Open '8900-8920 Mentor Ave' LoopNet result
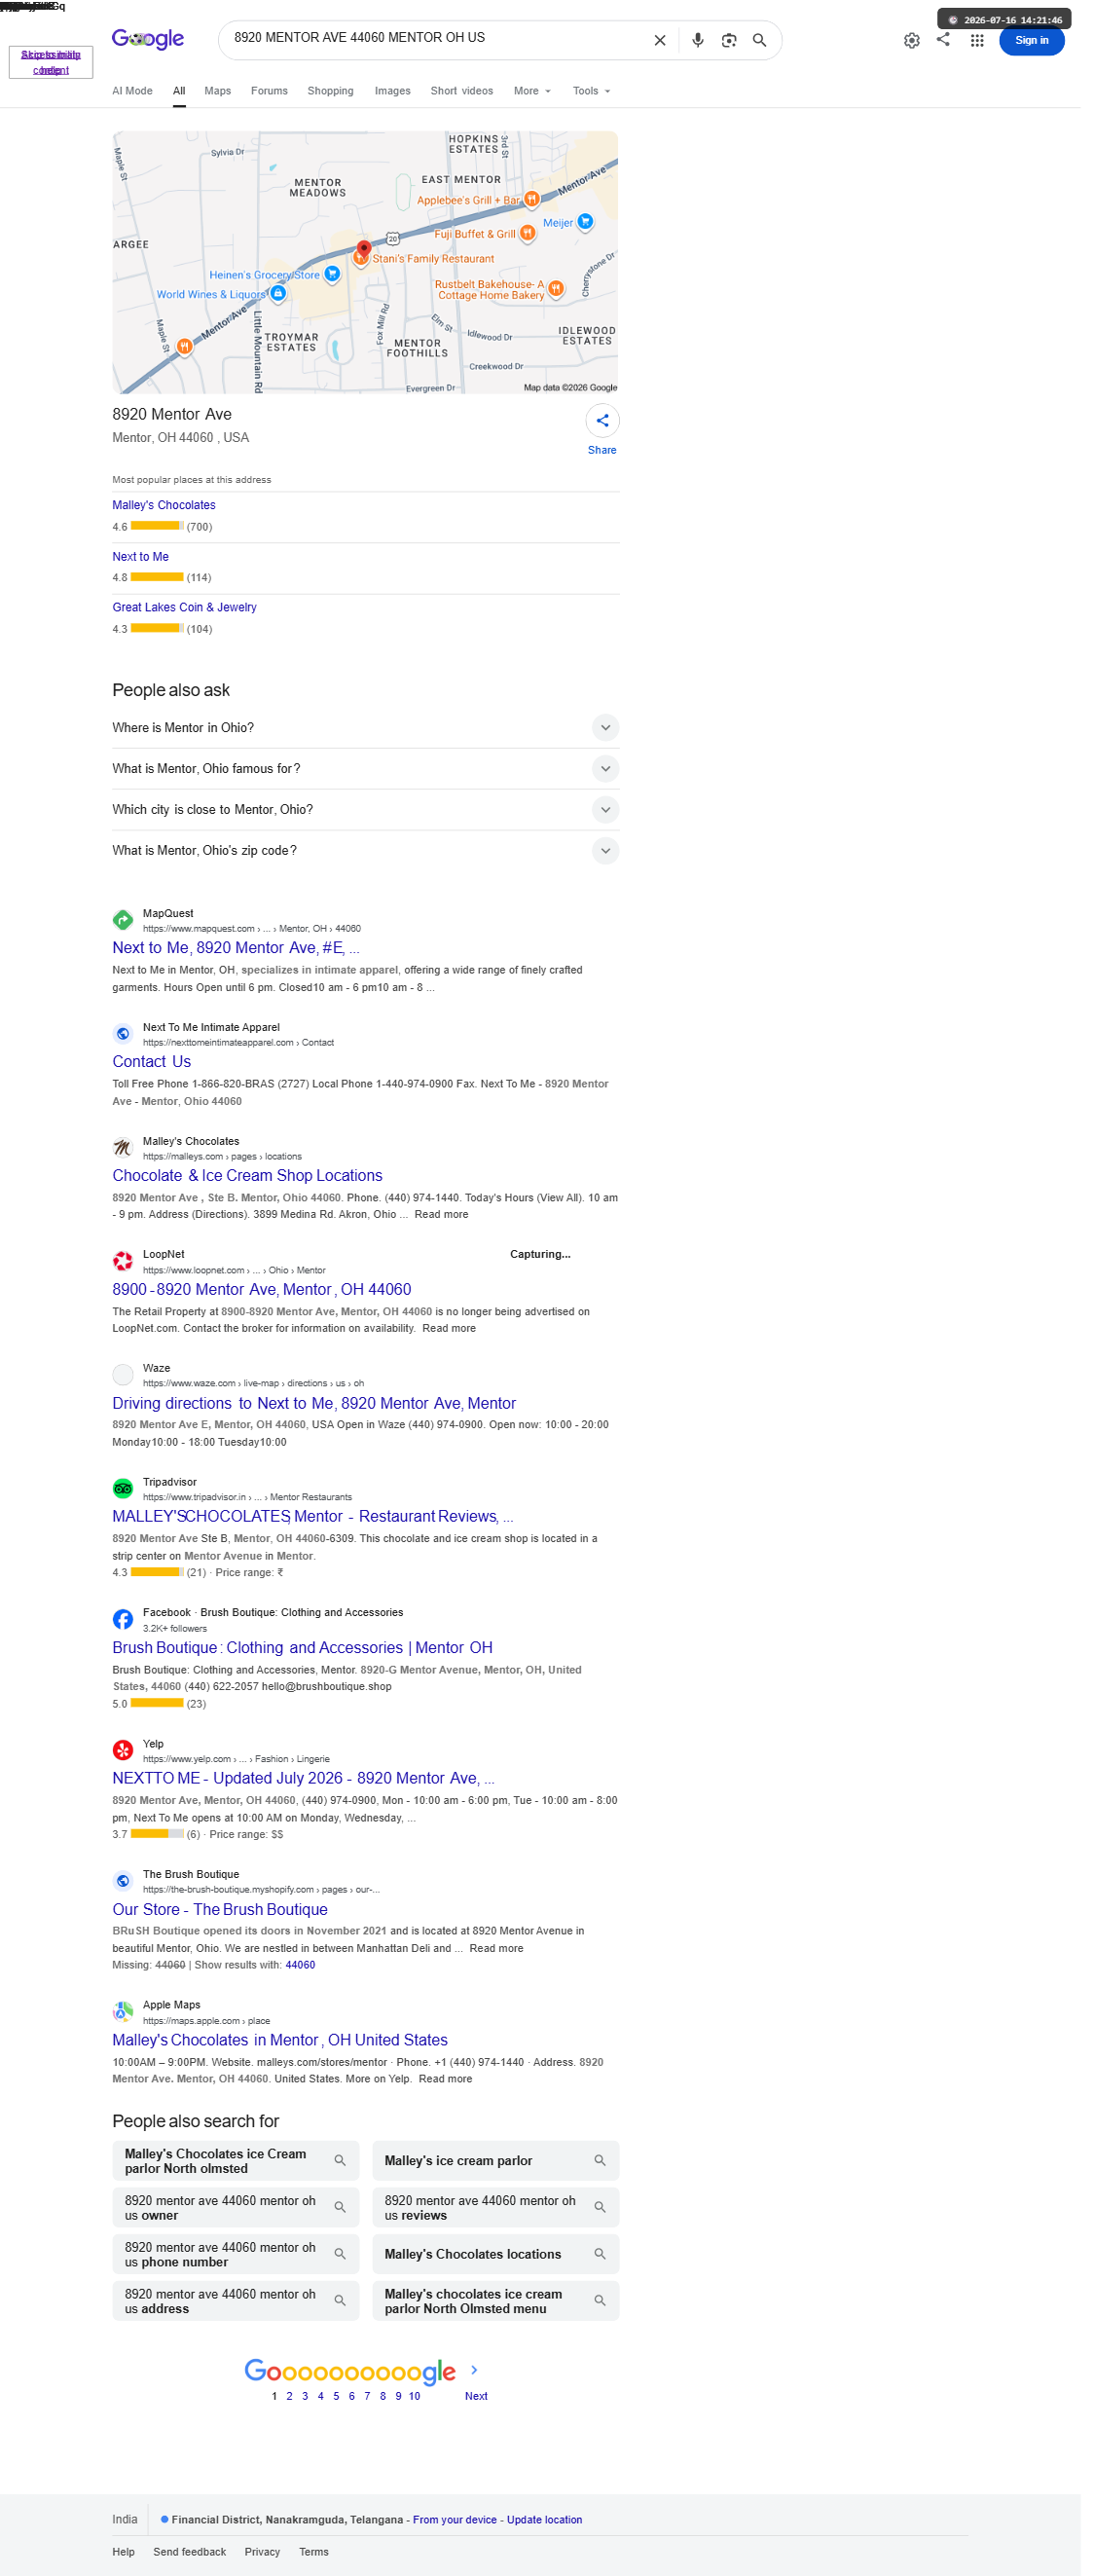This screenshot has height=2576, width=1094. [x=261, y=1289]
